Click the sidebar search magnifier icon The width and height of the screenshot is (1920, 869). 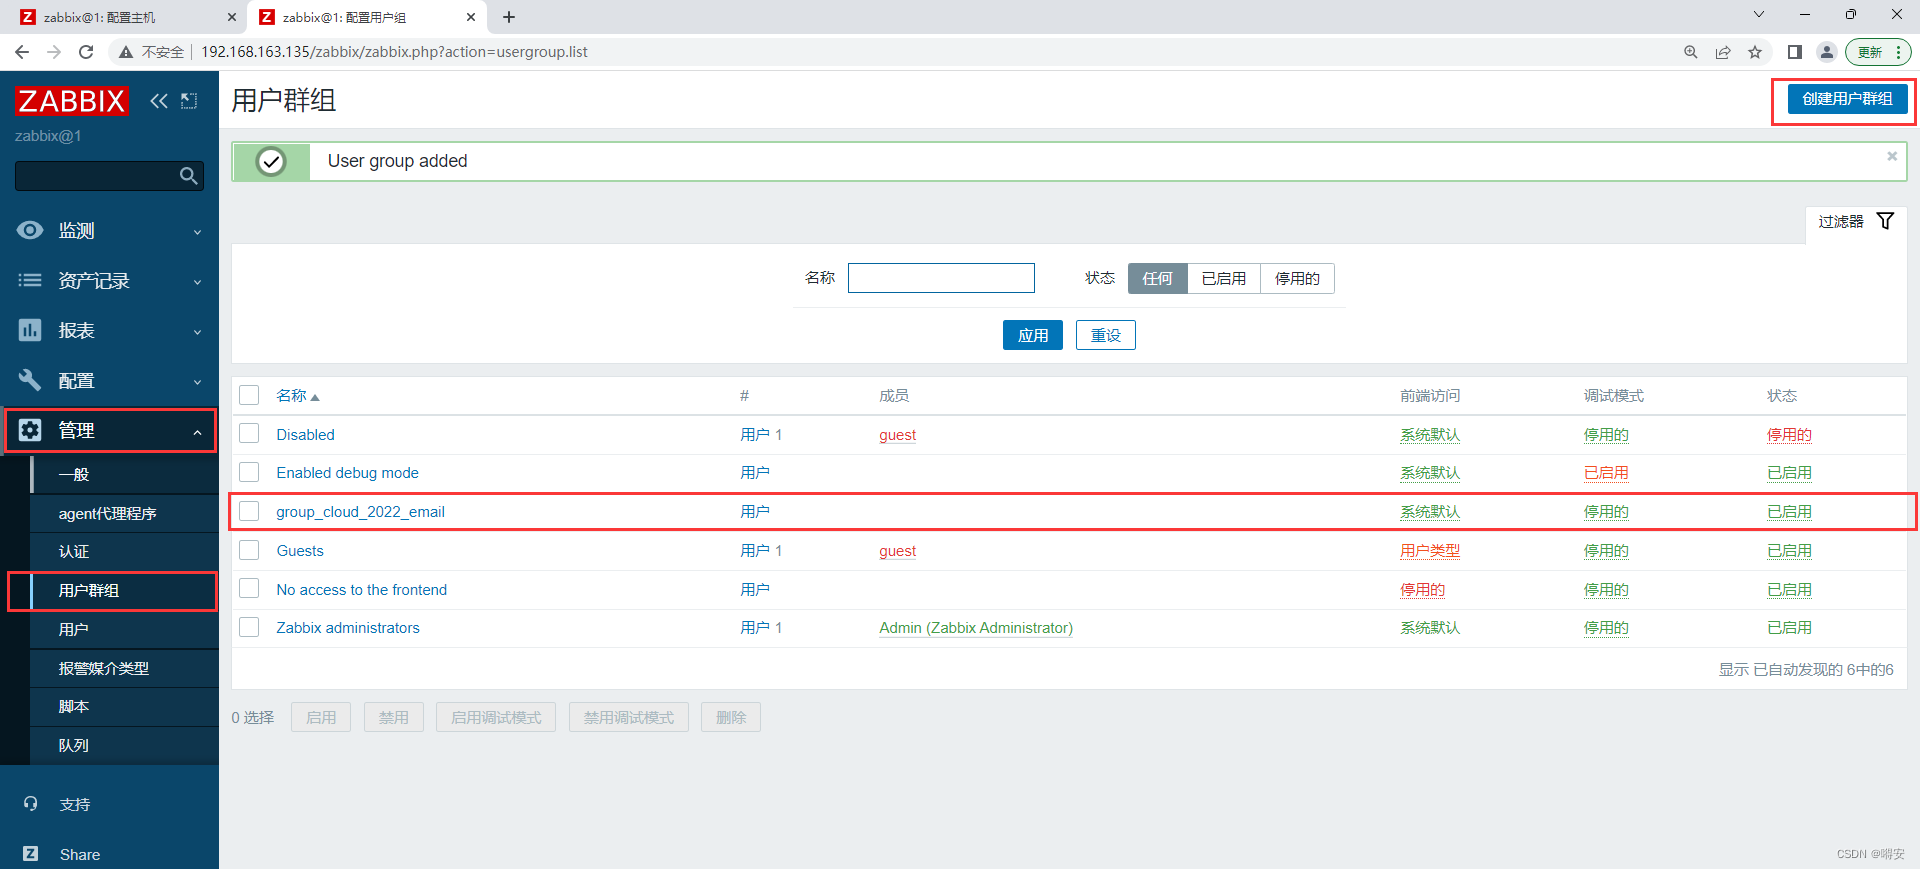click(188, 176)
